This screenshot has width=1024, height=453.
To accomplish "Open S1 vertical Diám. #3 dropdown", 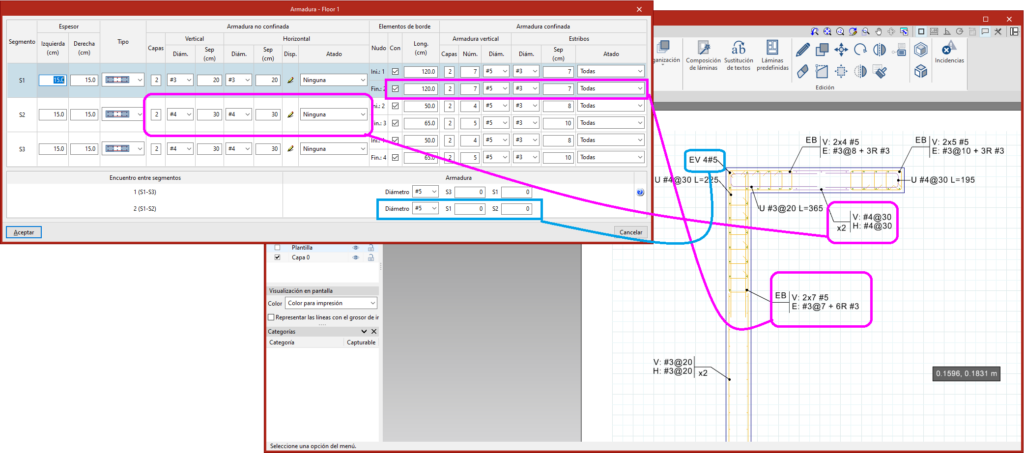I will coord(180,80).
